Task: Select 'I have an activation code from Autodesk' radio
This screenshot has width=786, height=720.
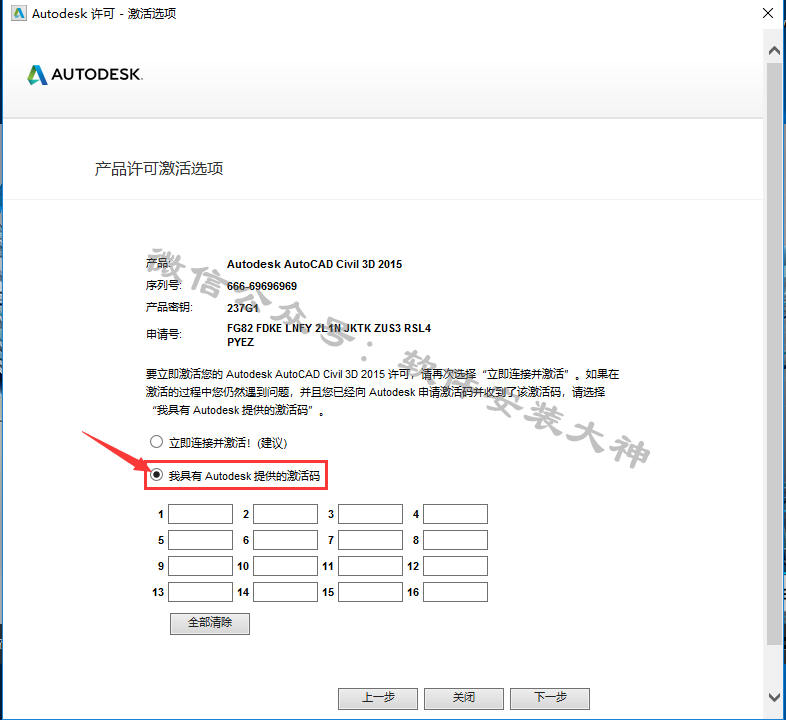Action: (x=156, y=474)
